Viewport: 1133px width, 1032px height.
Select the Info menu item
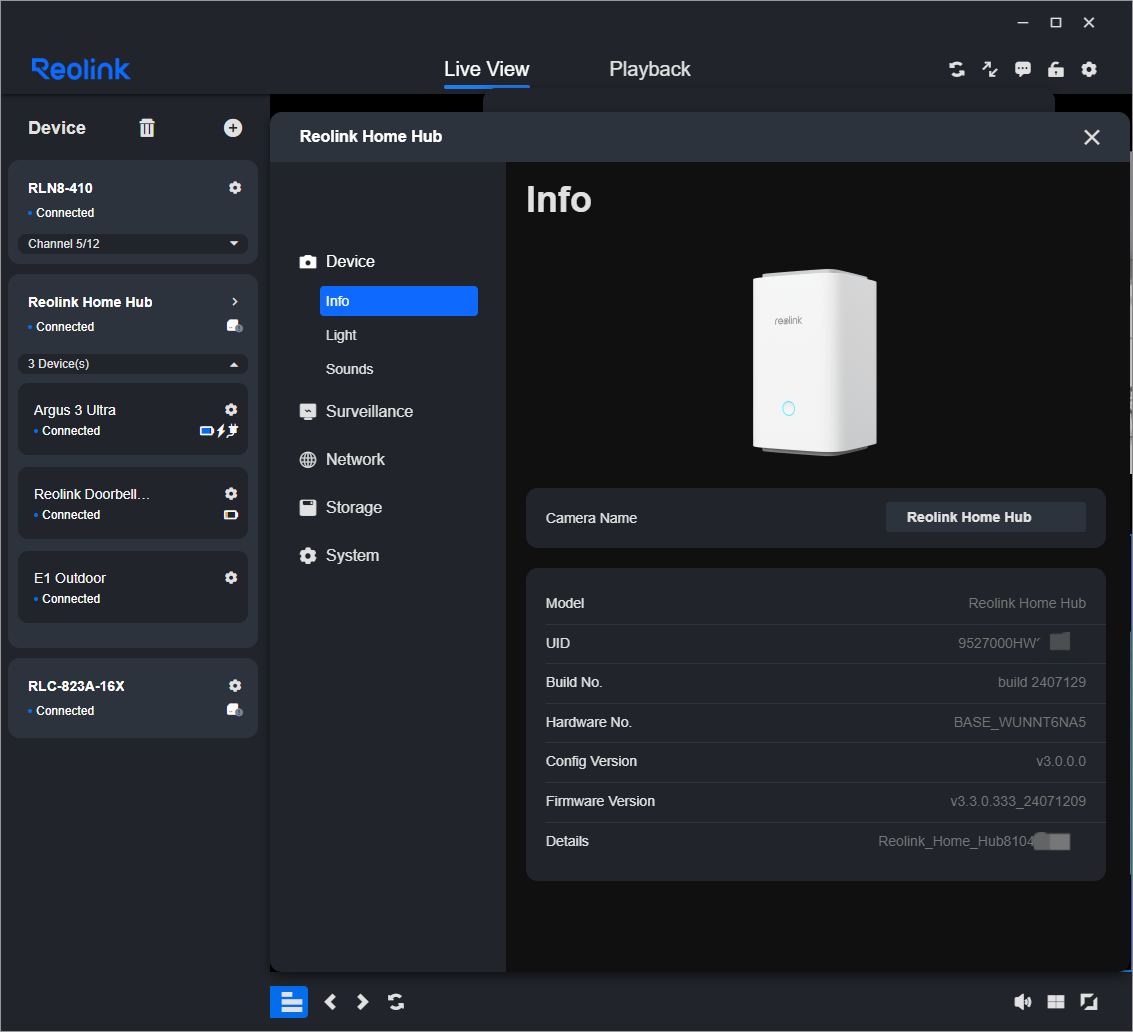399,301
